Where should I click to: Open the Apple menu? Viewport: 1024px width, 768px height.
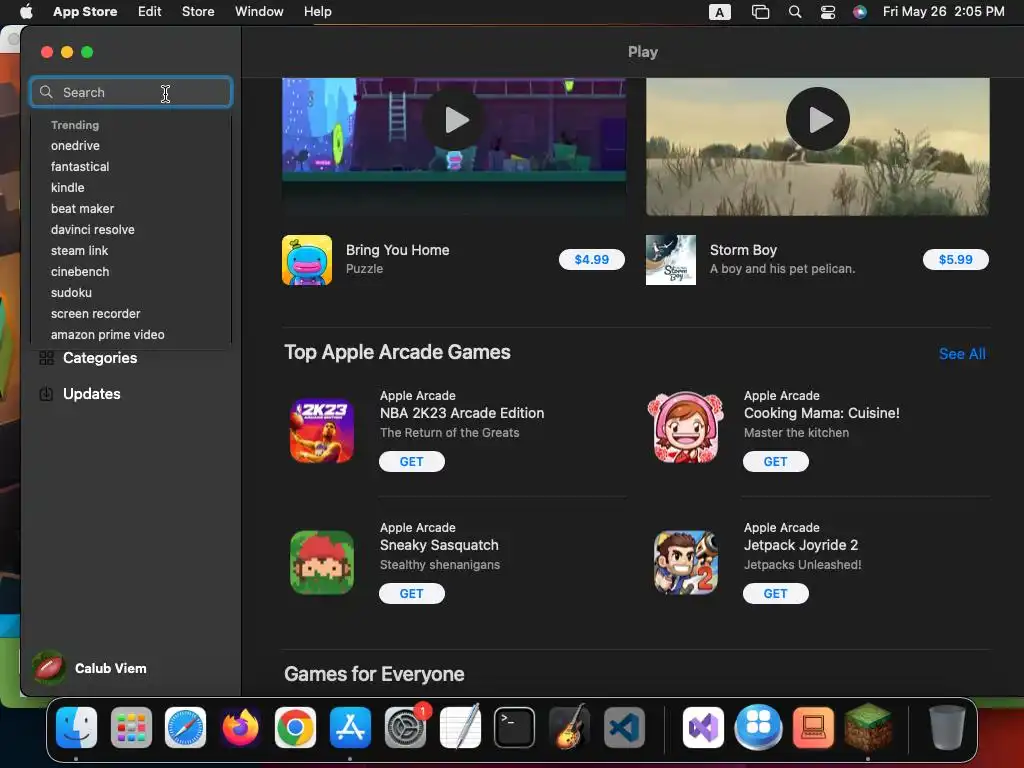pos(26,12)
